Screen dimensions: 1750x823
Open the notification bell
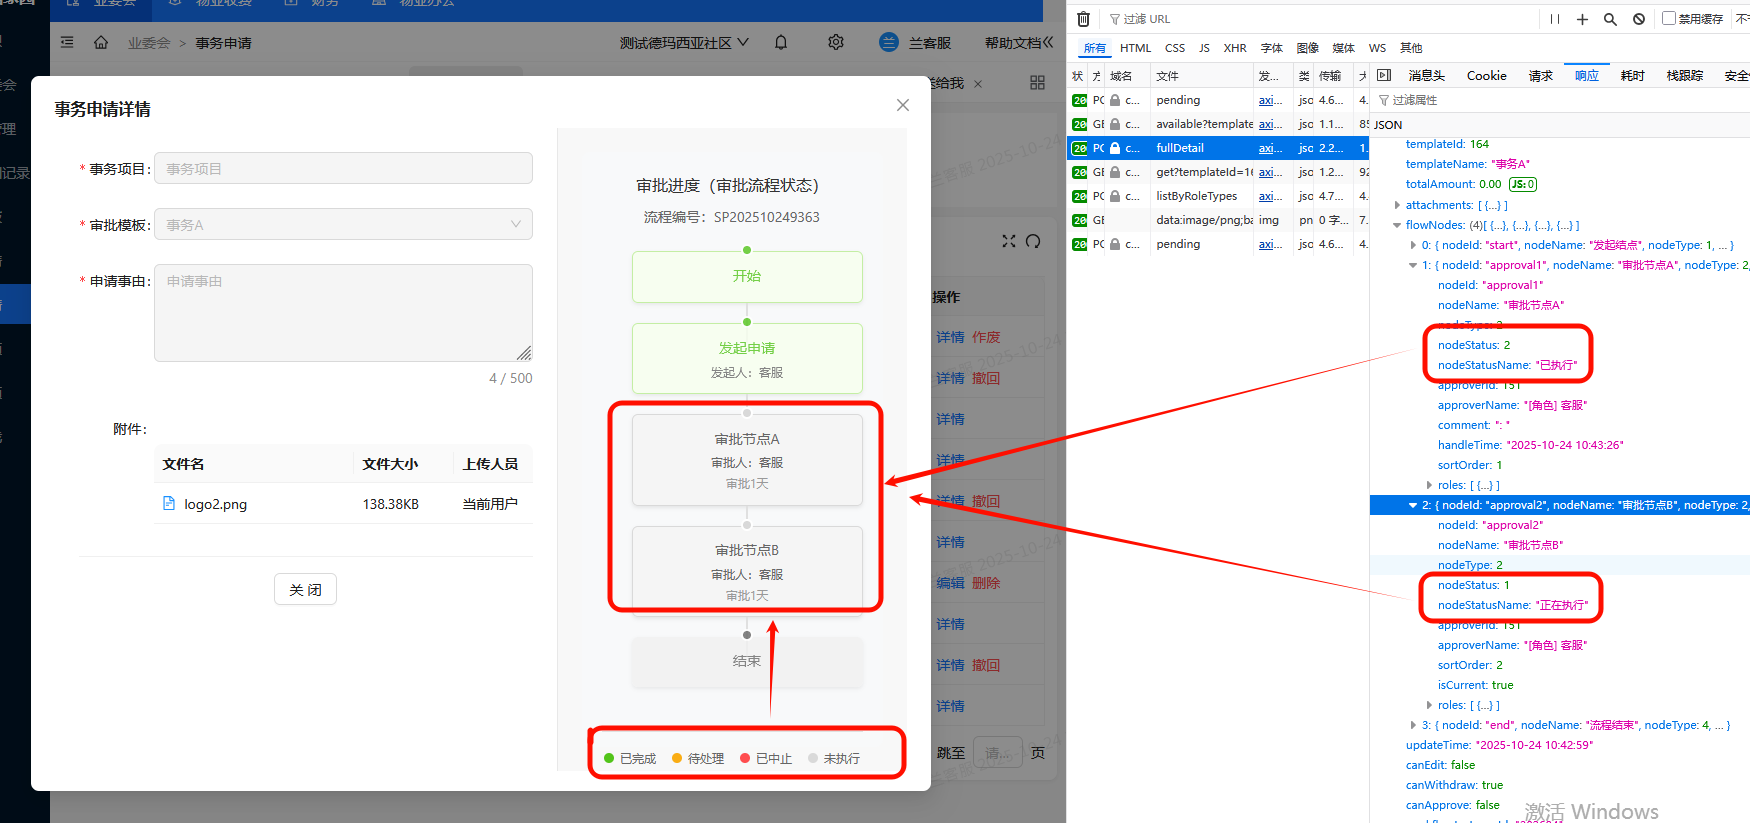tap(781, 42)
